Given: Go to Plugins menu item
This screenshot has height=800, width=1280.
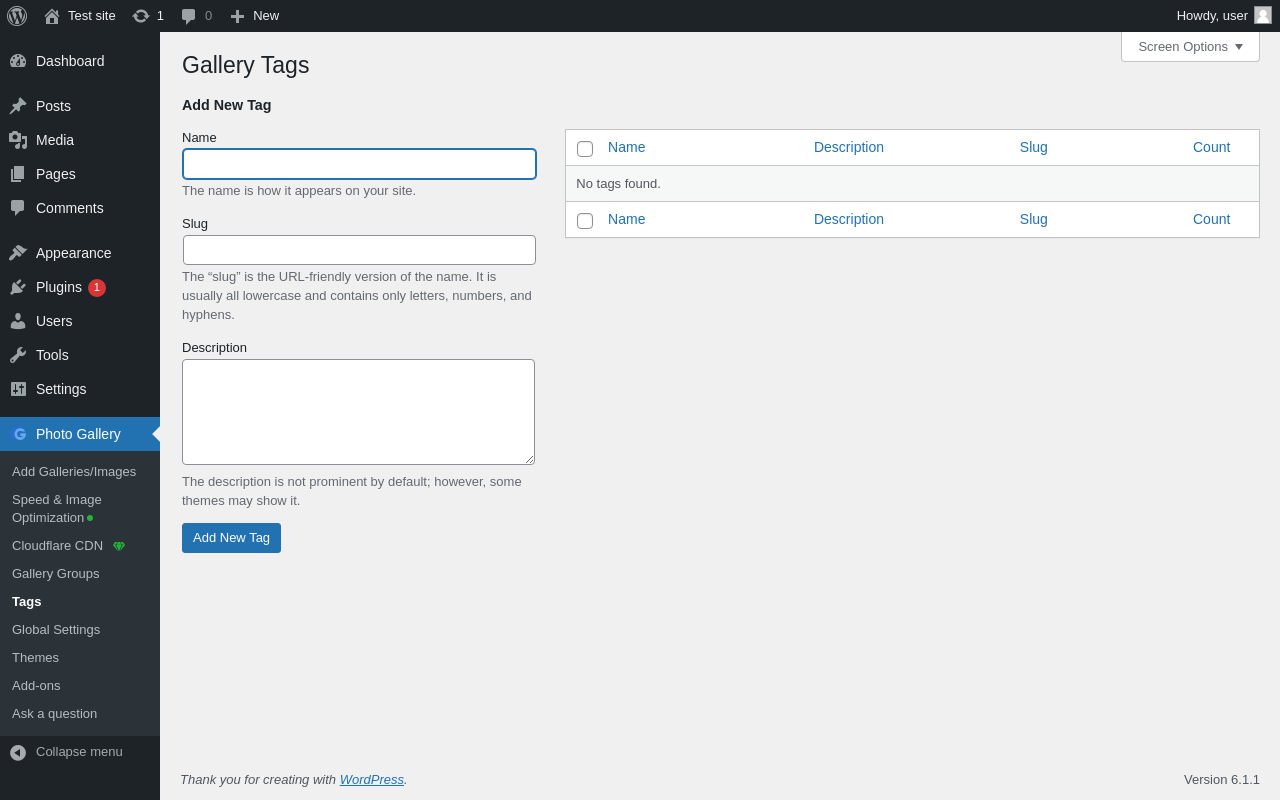Looking at the screenshot, I should [80, 287].
